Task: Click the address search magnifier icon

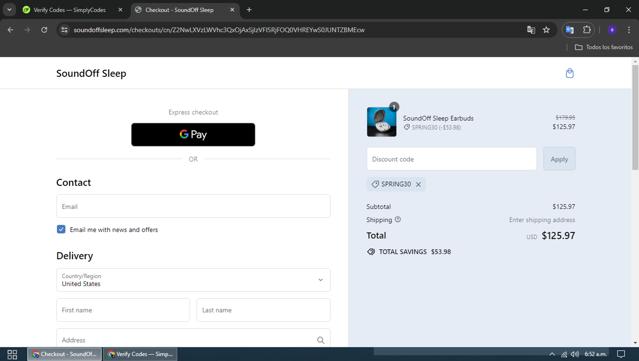Action: (x=321, y=340)
